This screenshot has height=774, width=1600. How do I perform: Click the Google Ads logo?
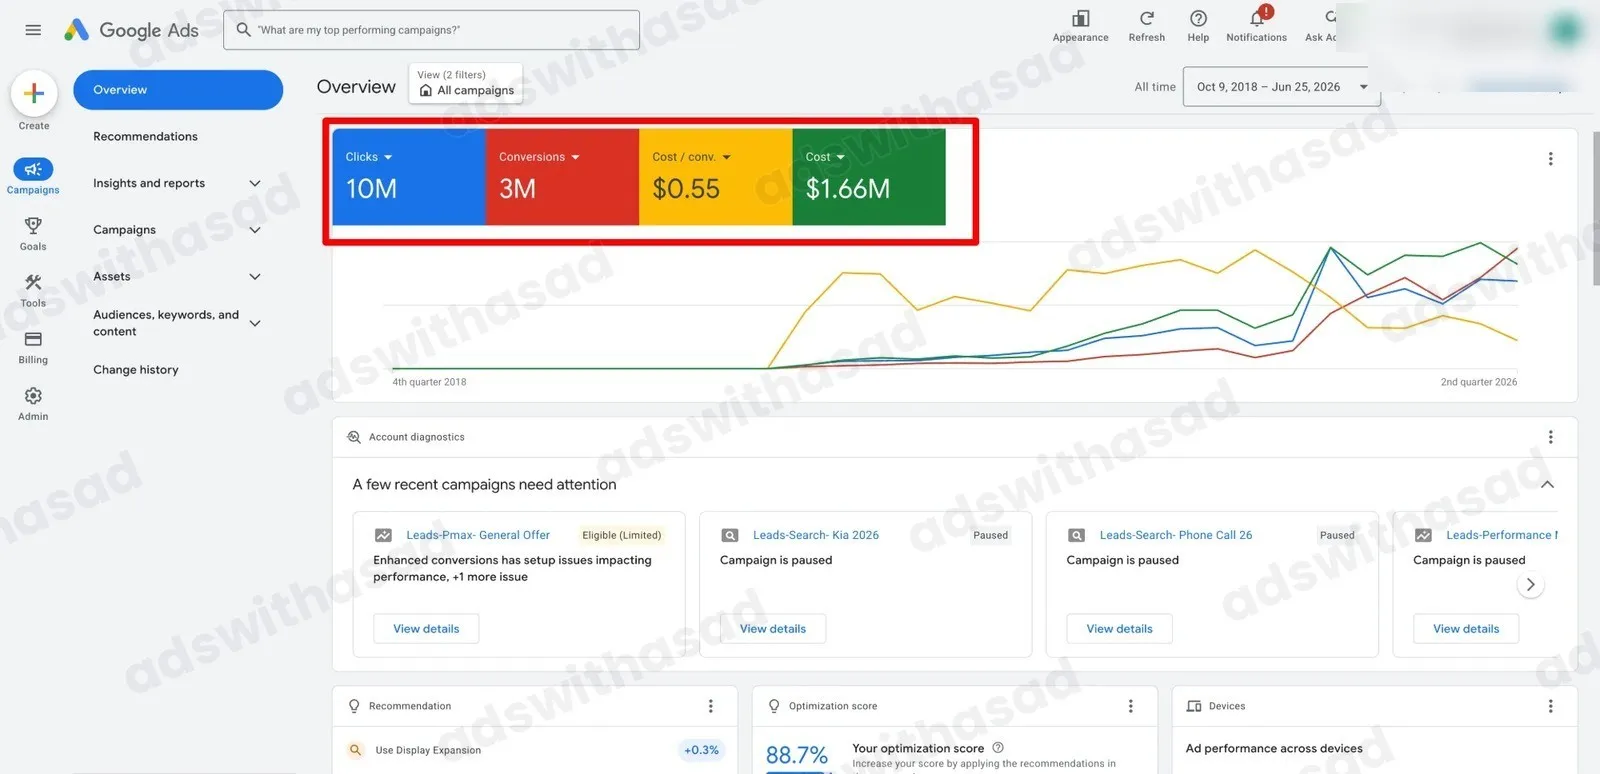point(131,30)
